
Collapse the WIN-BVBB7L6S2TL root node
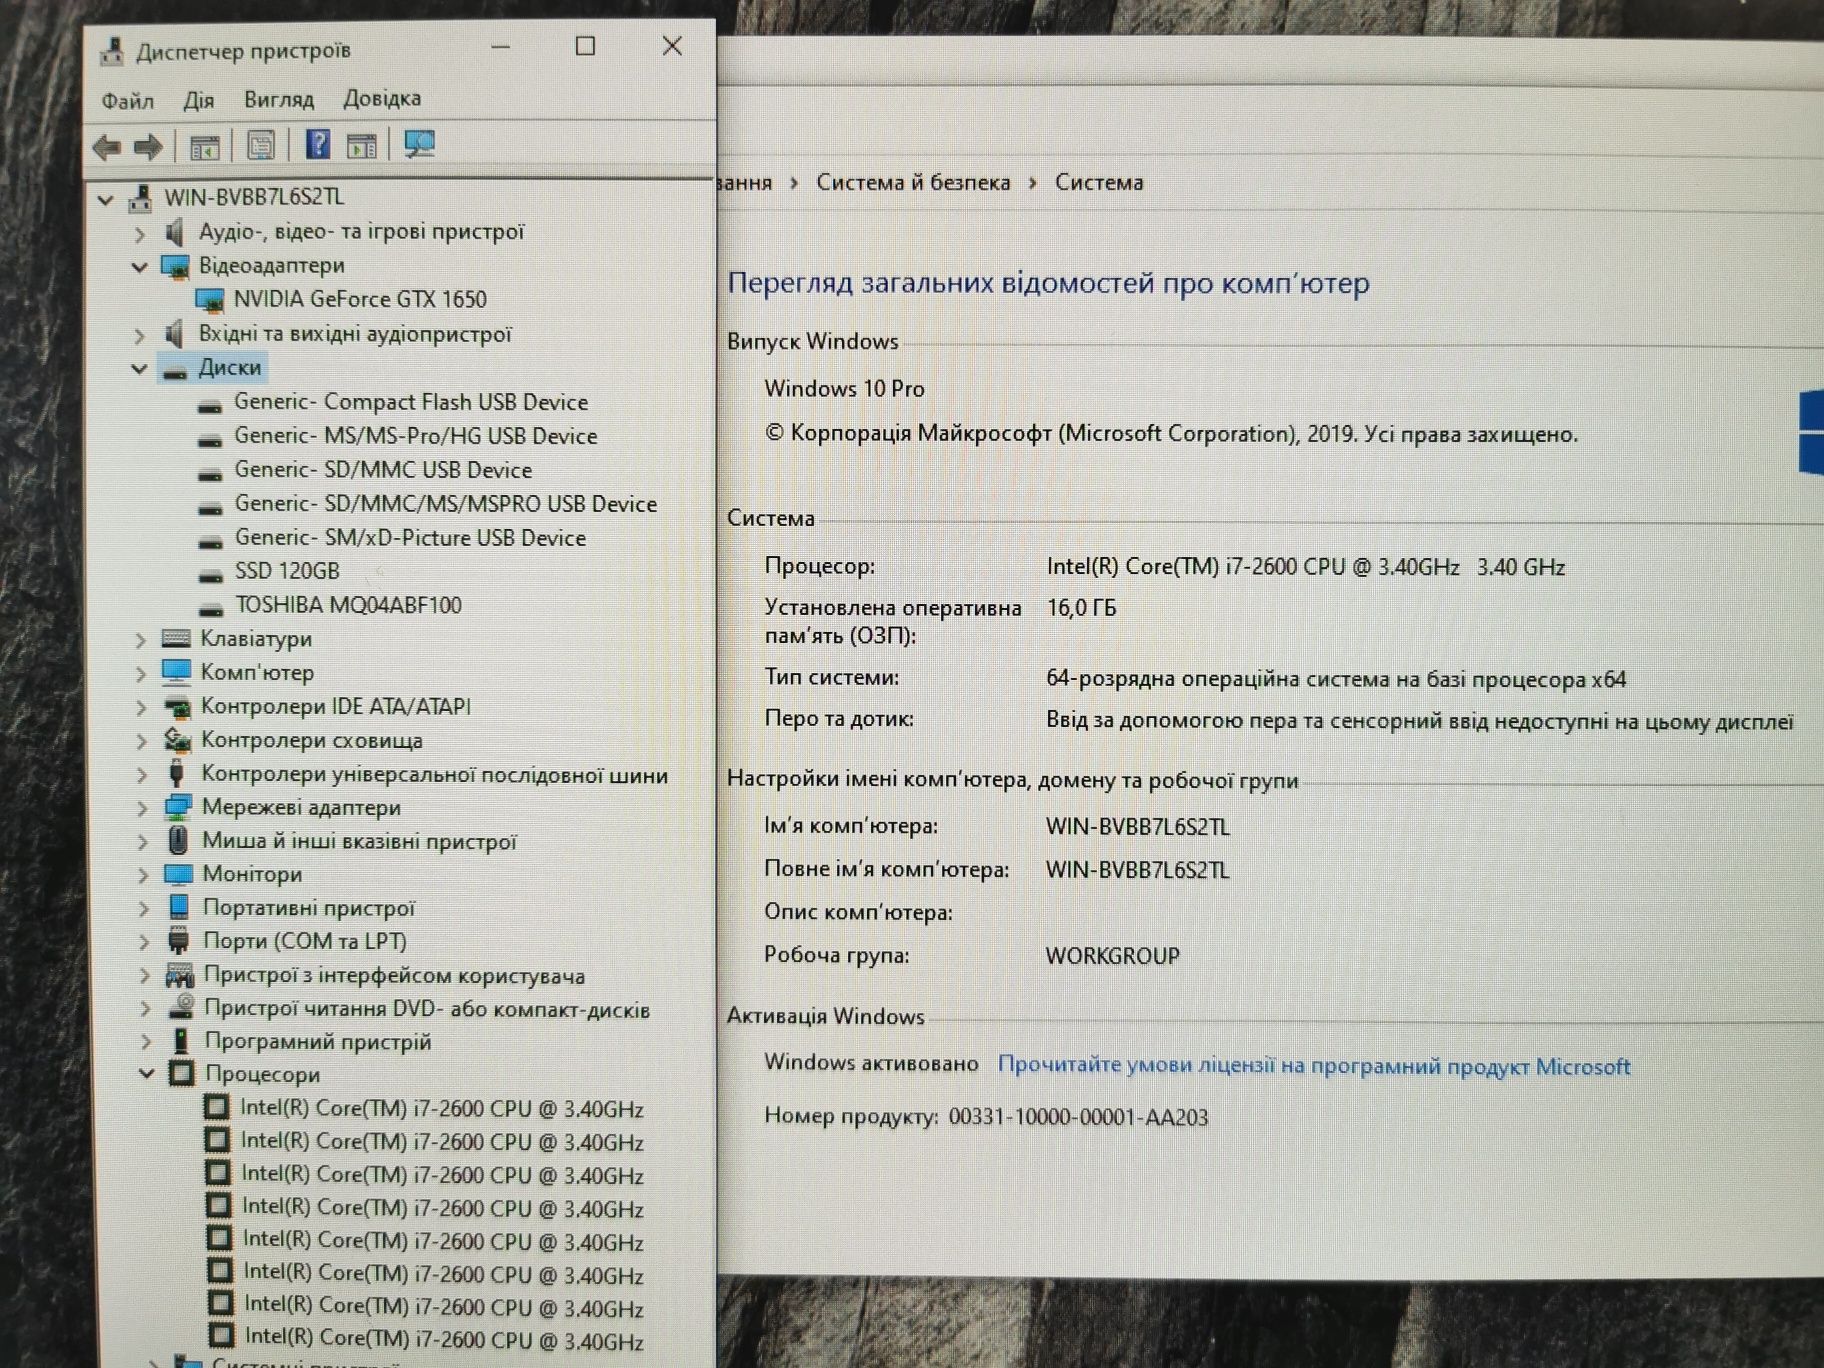105,200
